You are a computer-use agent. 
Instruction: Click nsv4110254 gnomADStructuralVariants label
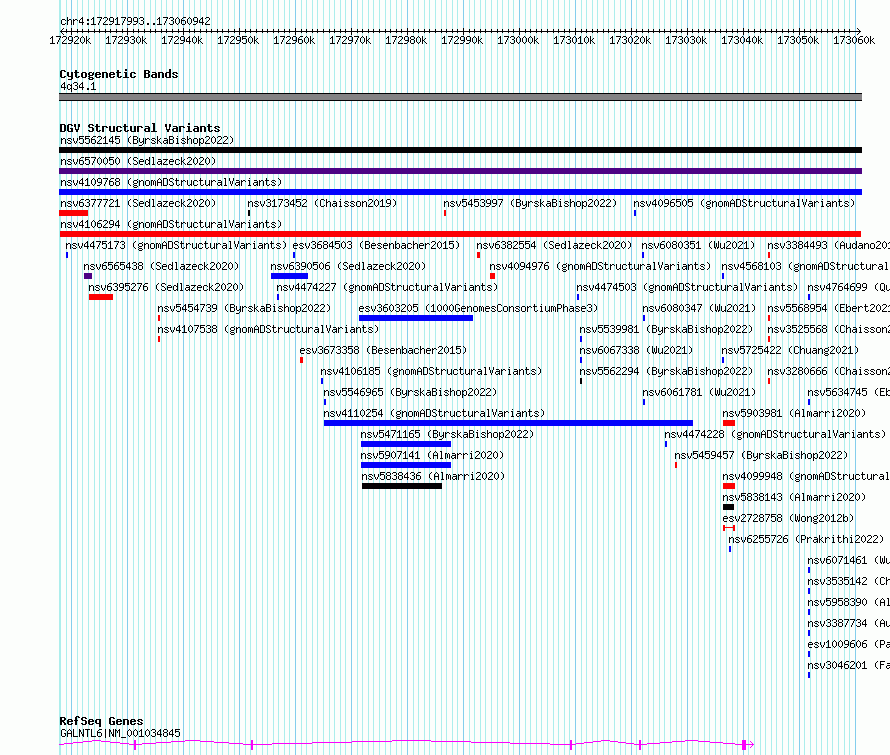[434, 413]
